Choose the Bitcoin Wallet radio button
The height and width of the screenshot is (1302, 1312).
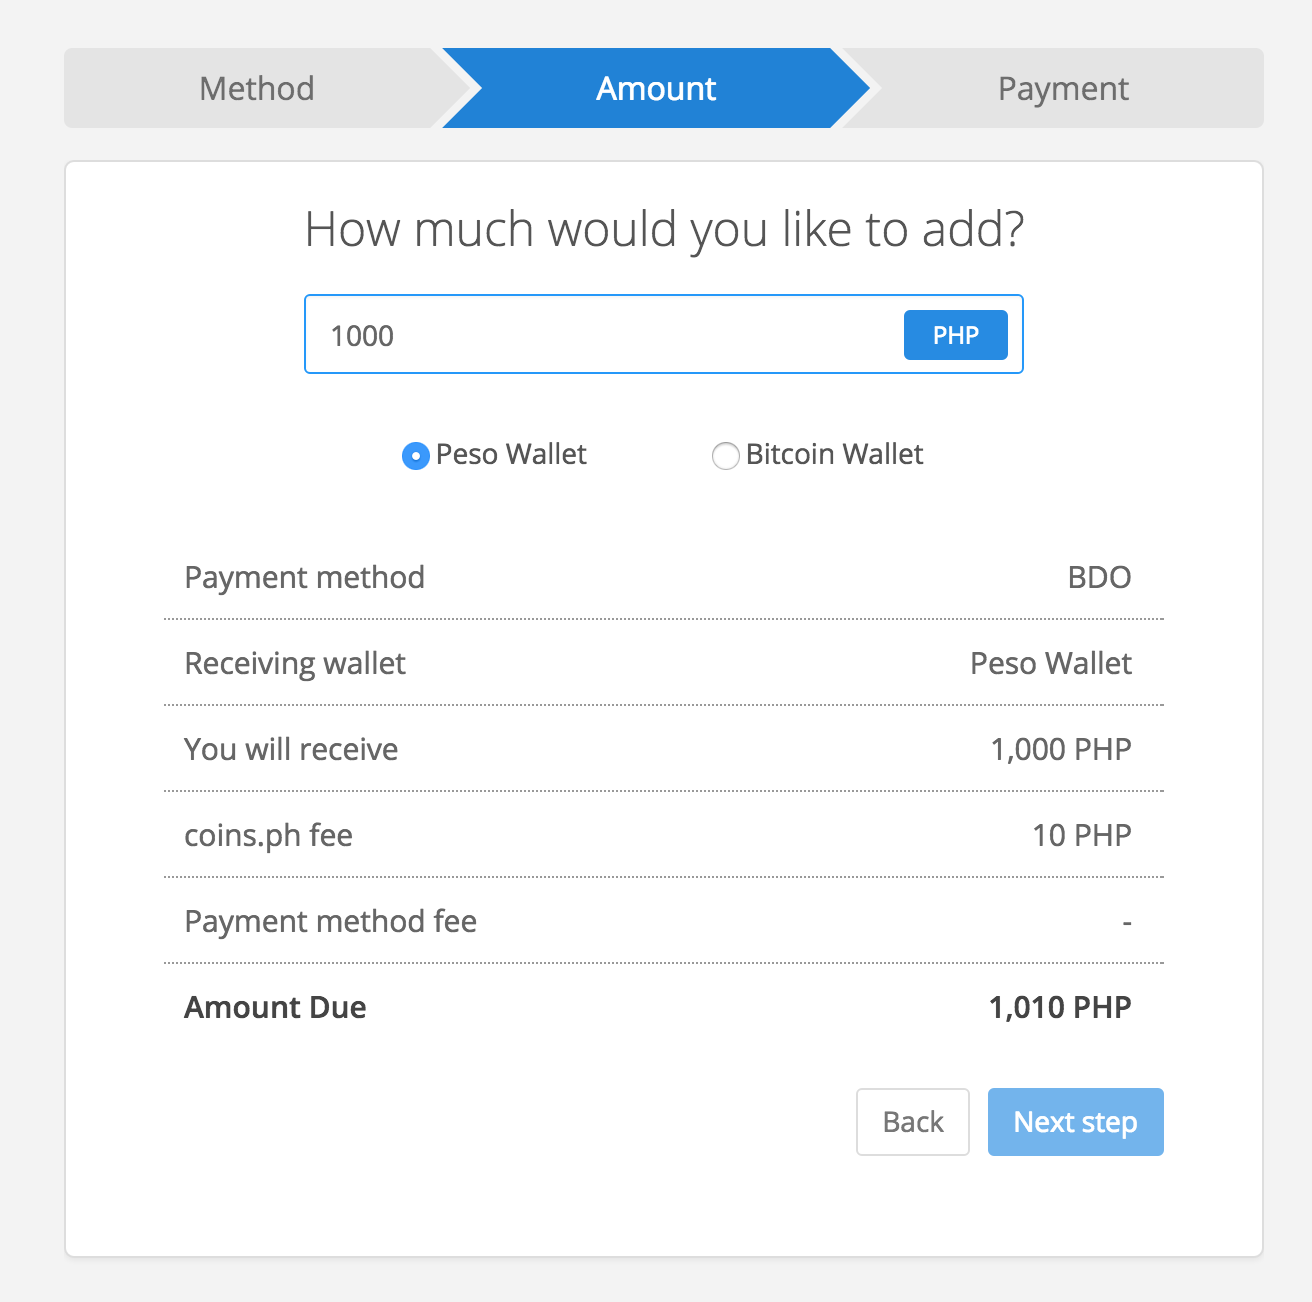point(725,456)
